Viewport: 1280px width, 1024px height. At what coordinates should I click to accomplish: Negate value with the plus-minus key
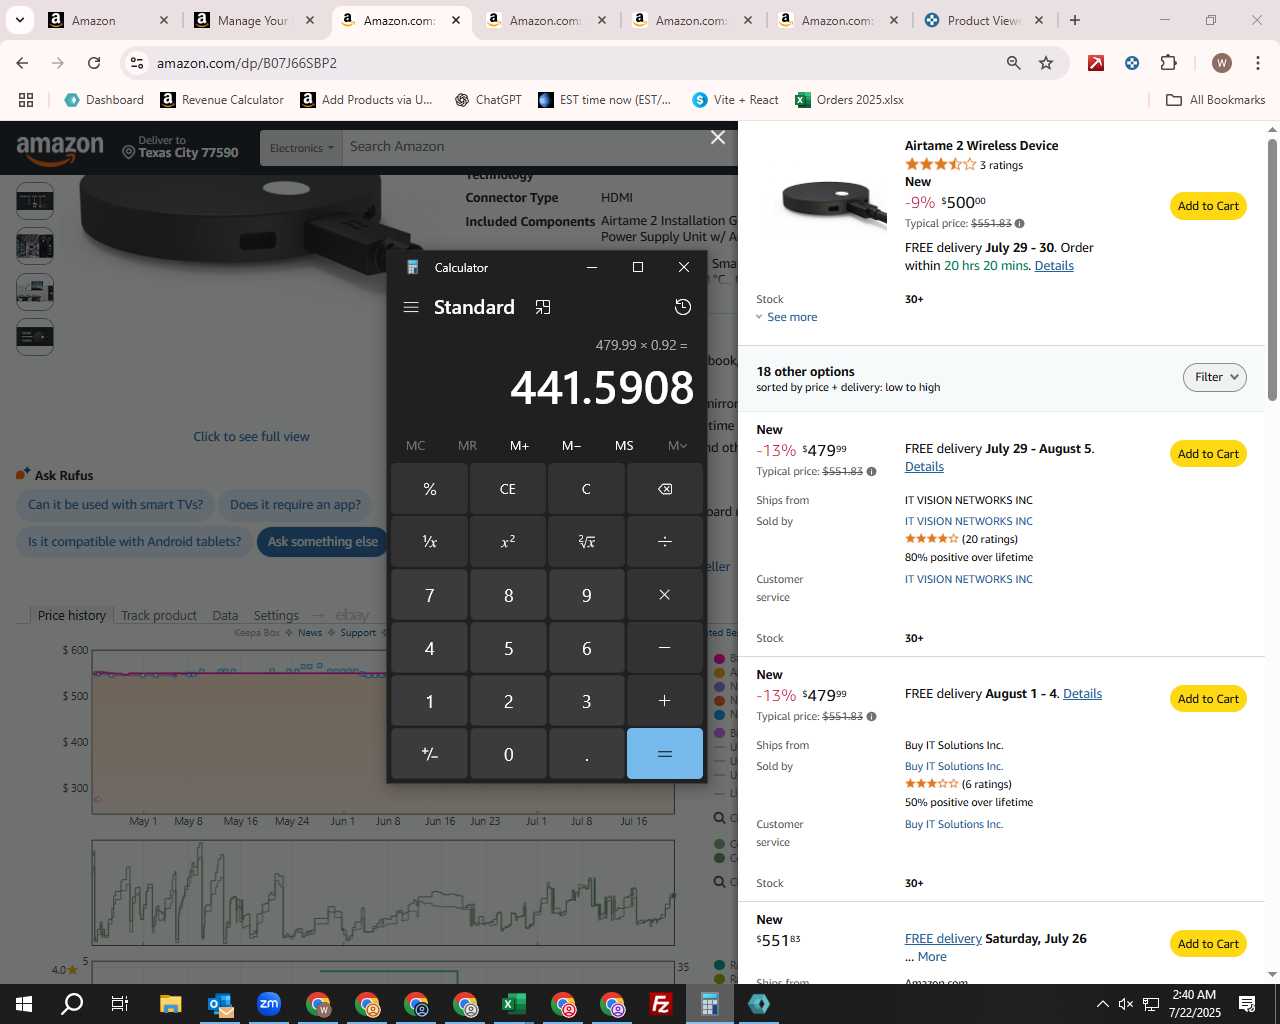[x=430, y=754]
